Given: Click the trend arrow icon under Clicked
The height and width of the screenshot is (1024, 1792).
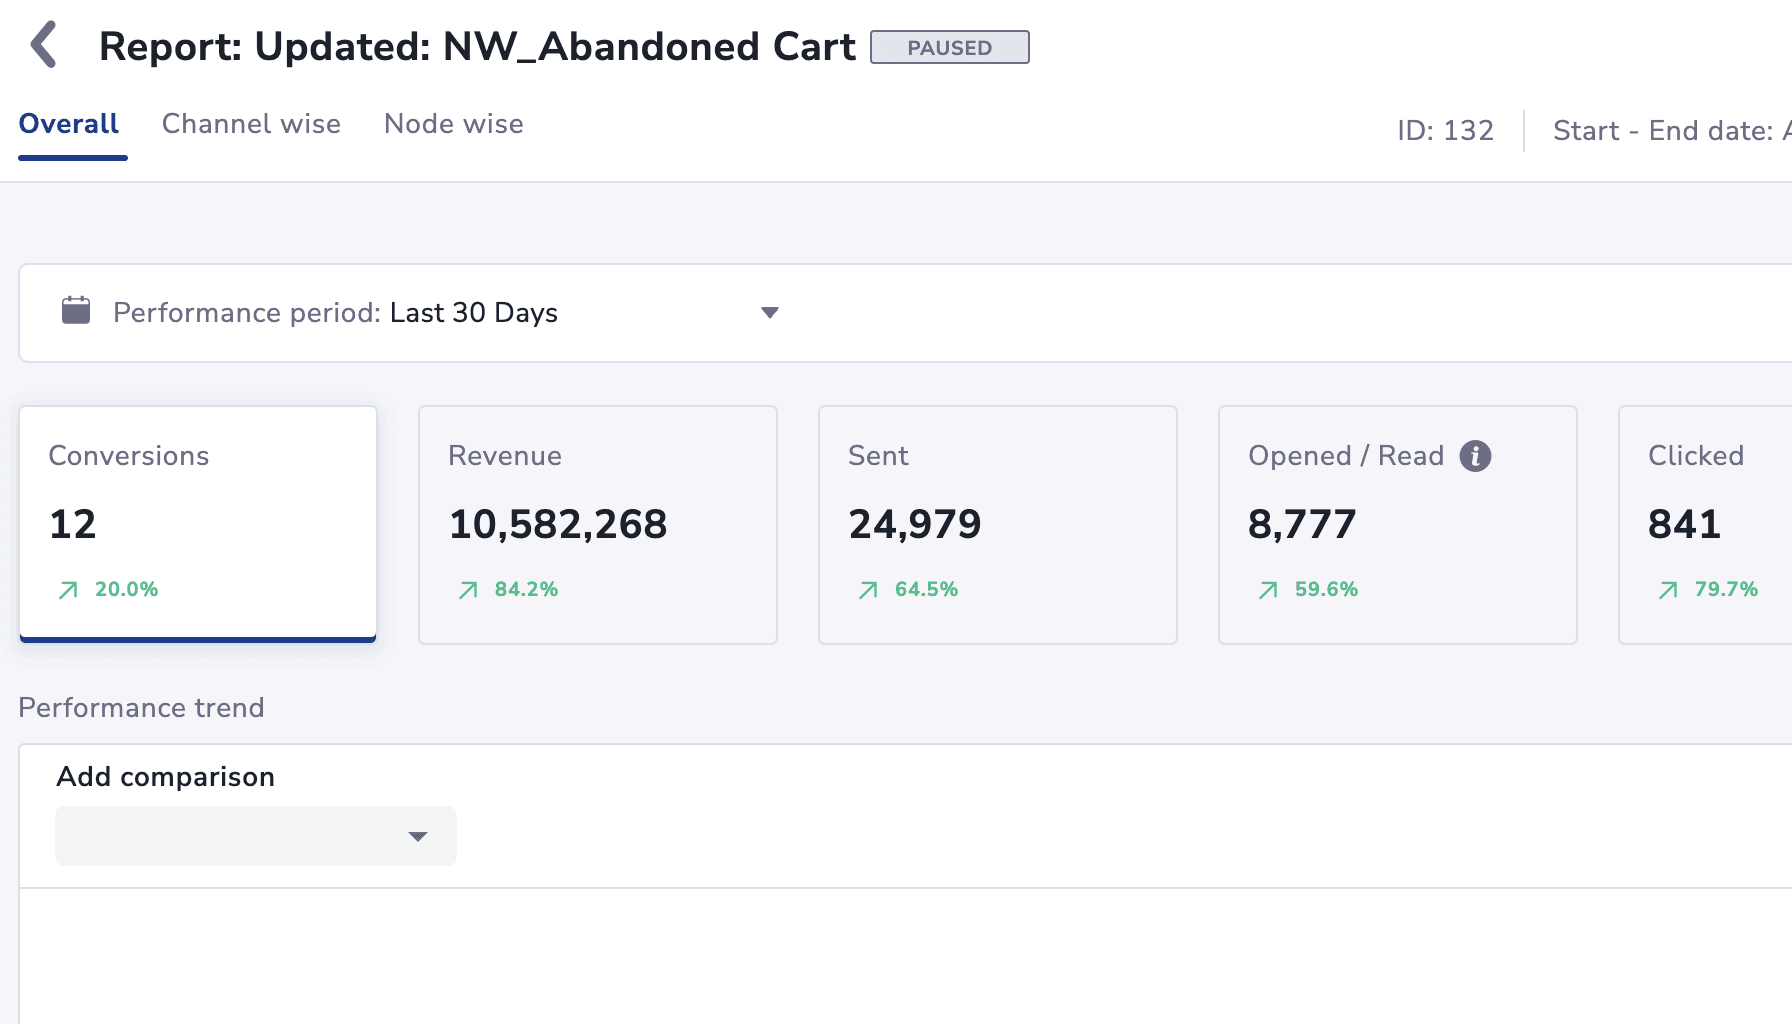Looking at the screenshot, I should (x=1668, y=590).
